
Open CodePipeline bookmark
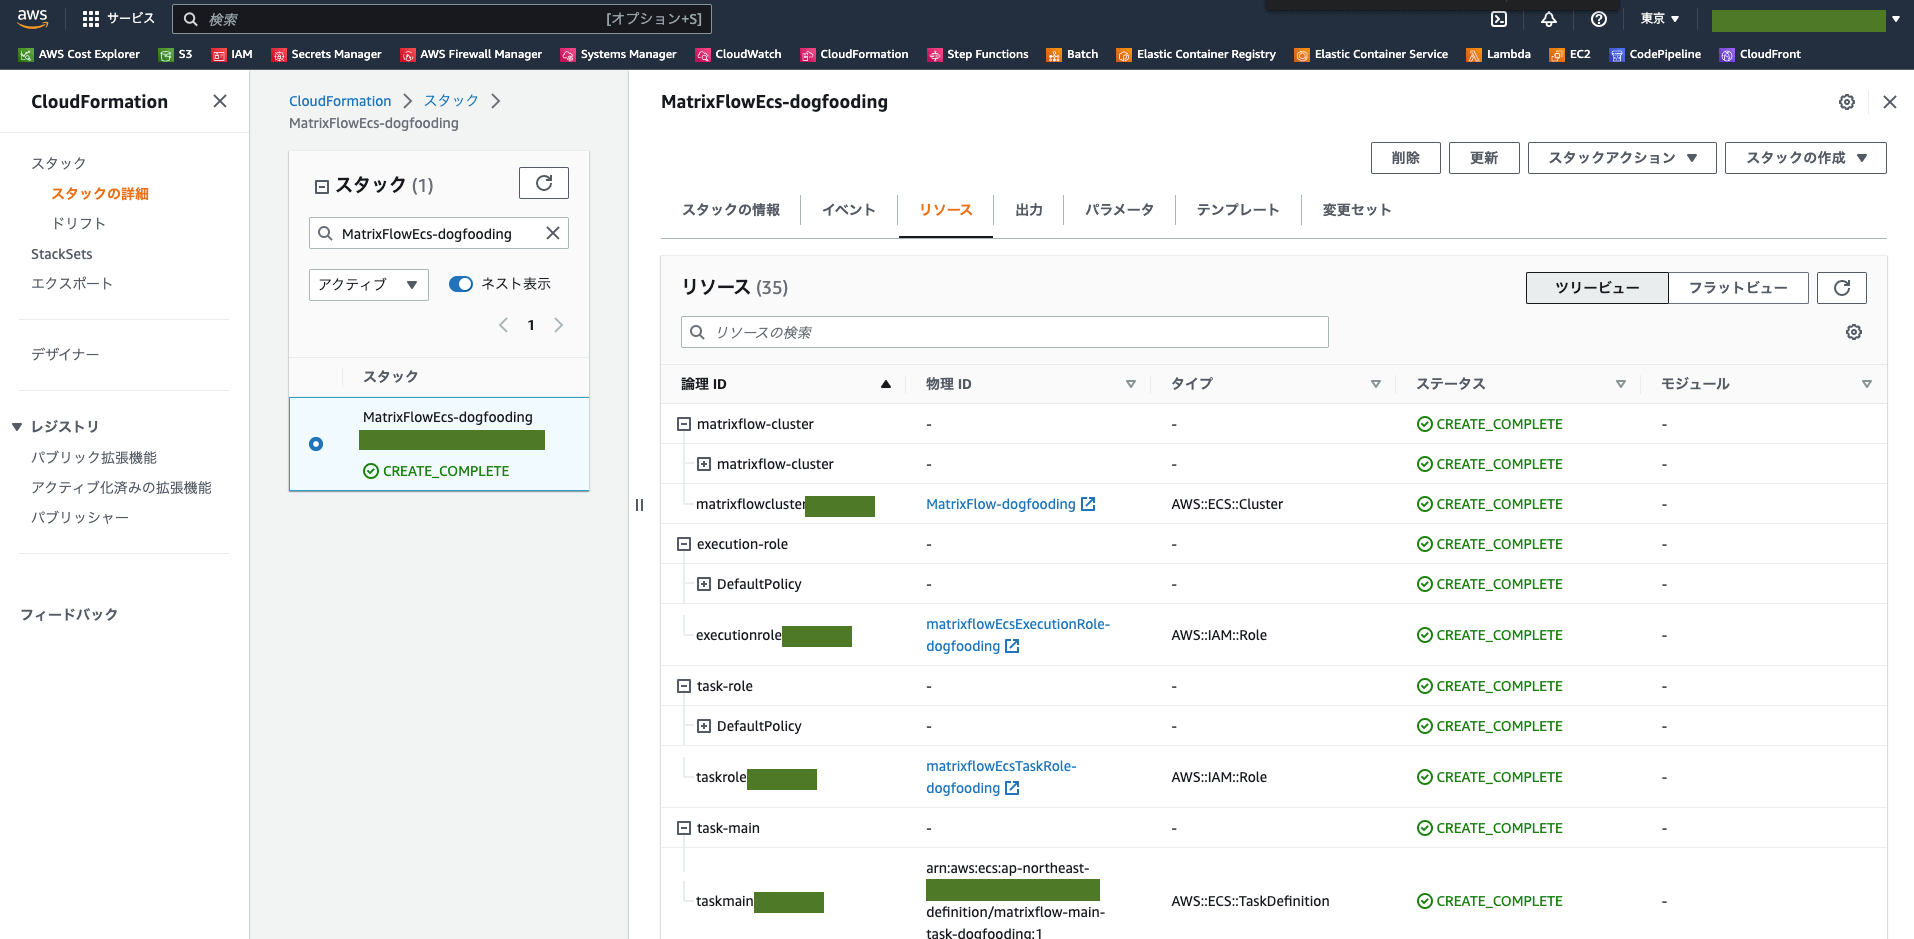click(1655, 54)
